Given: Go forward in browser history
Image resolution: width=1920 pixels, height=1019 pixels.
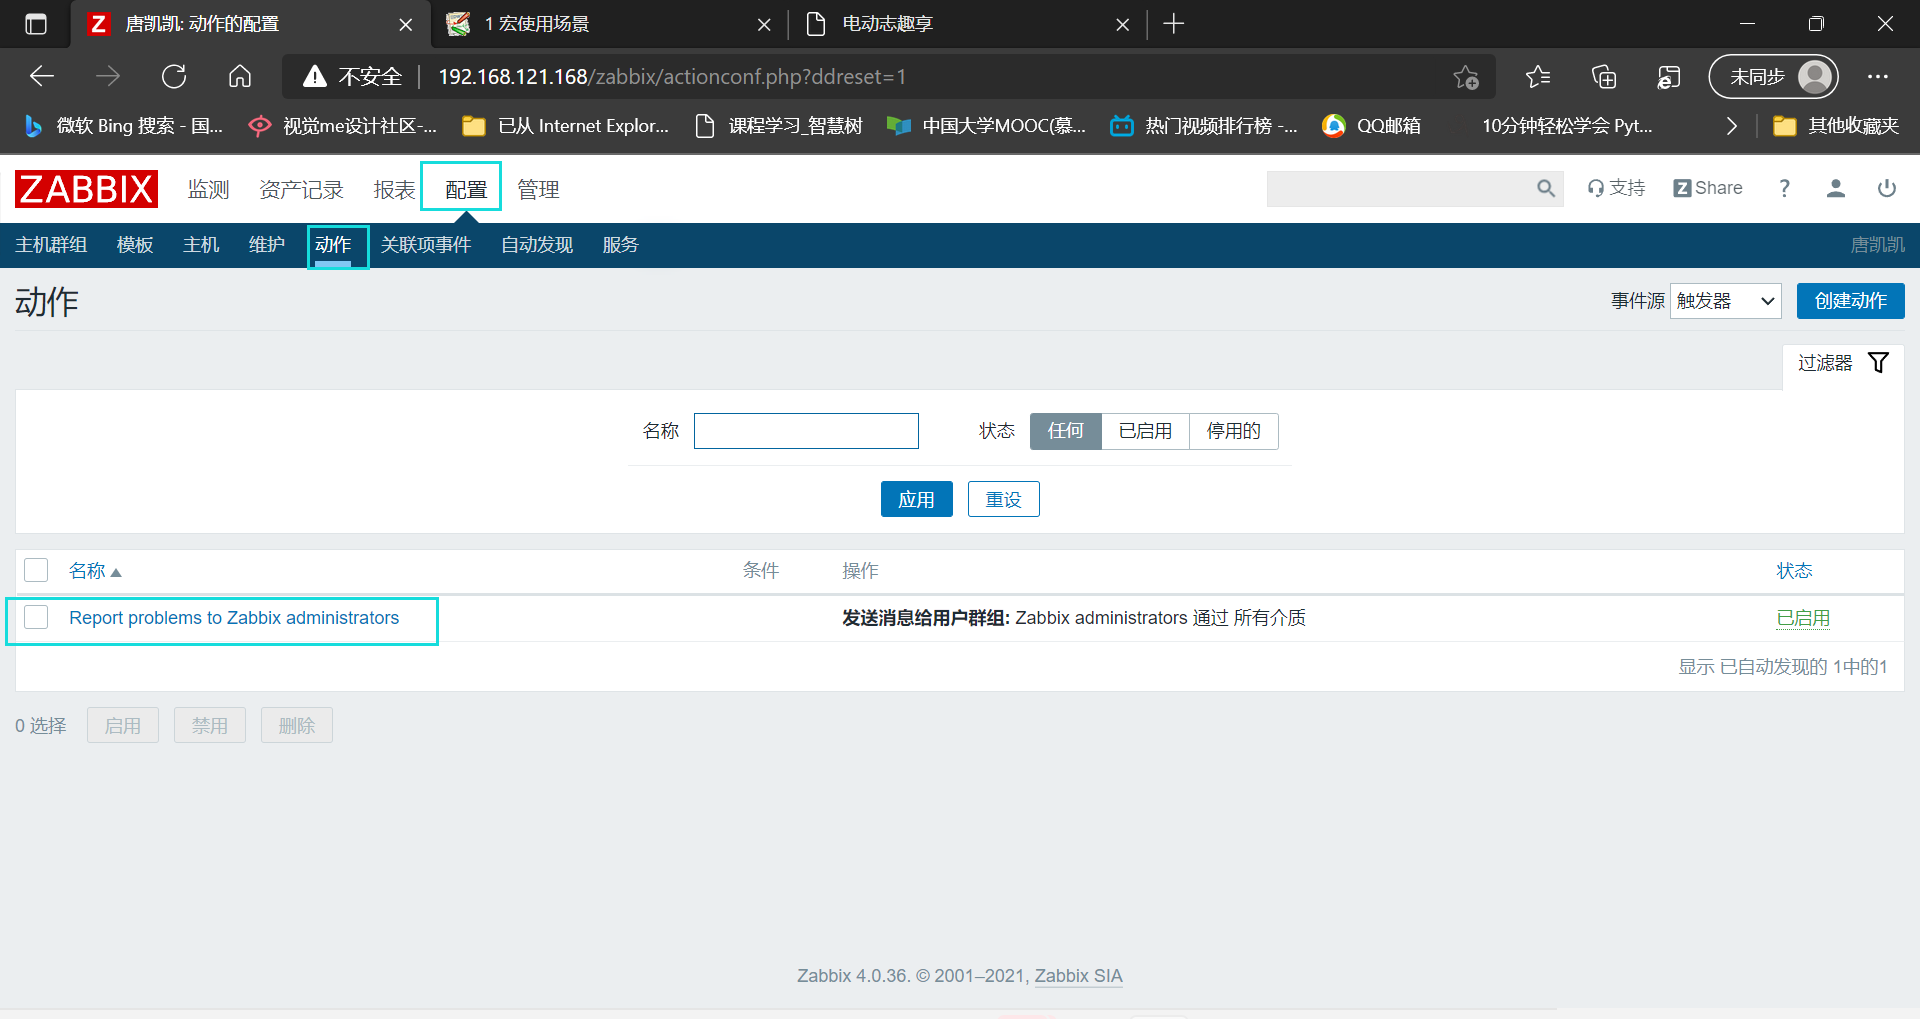Looking at the screenshot, I should [x=108, y=76].
